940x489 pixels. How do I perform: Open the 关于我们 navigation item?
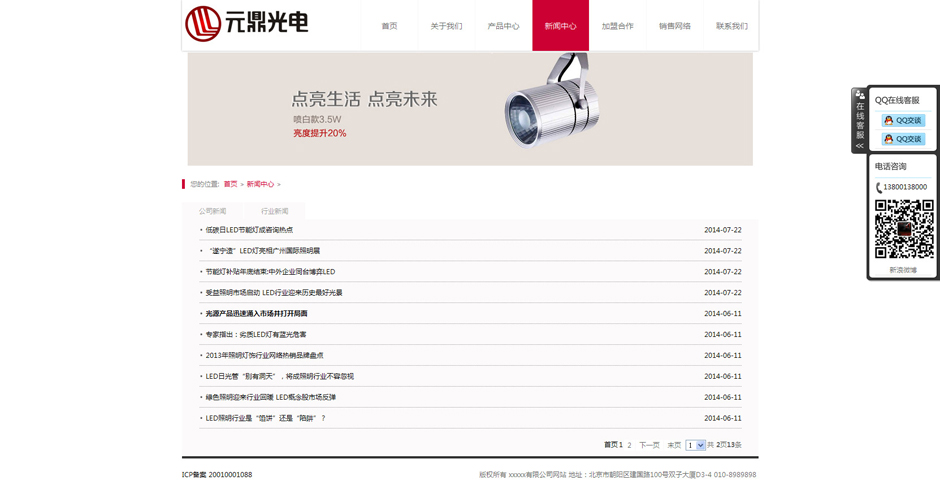(447, 26)
